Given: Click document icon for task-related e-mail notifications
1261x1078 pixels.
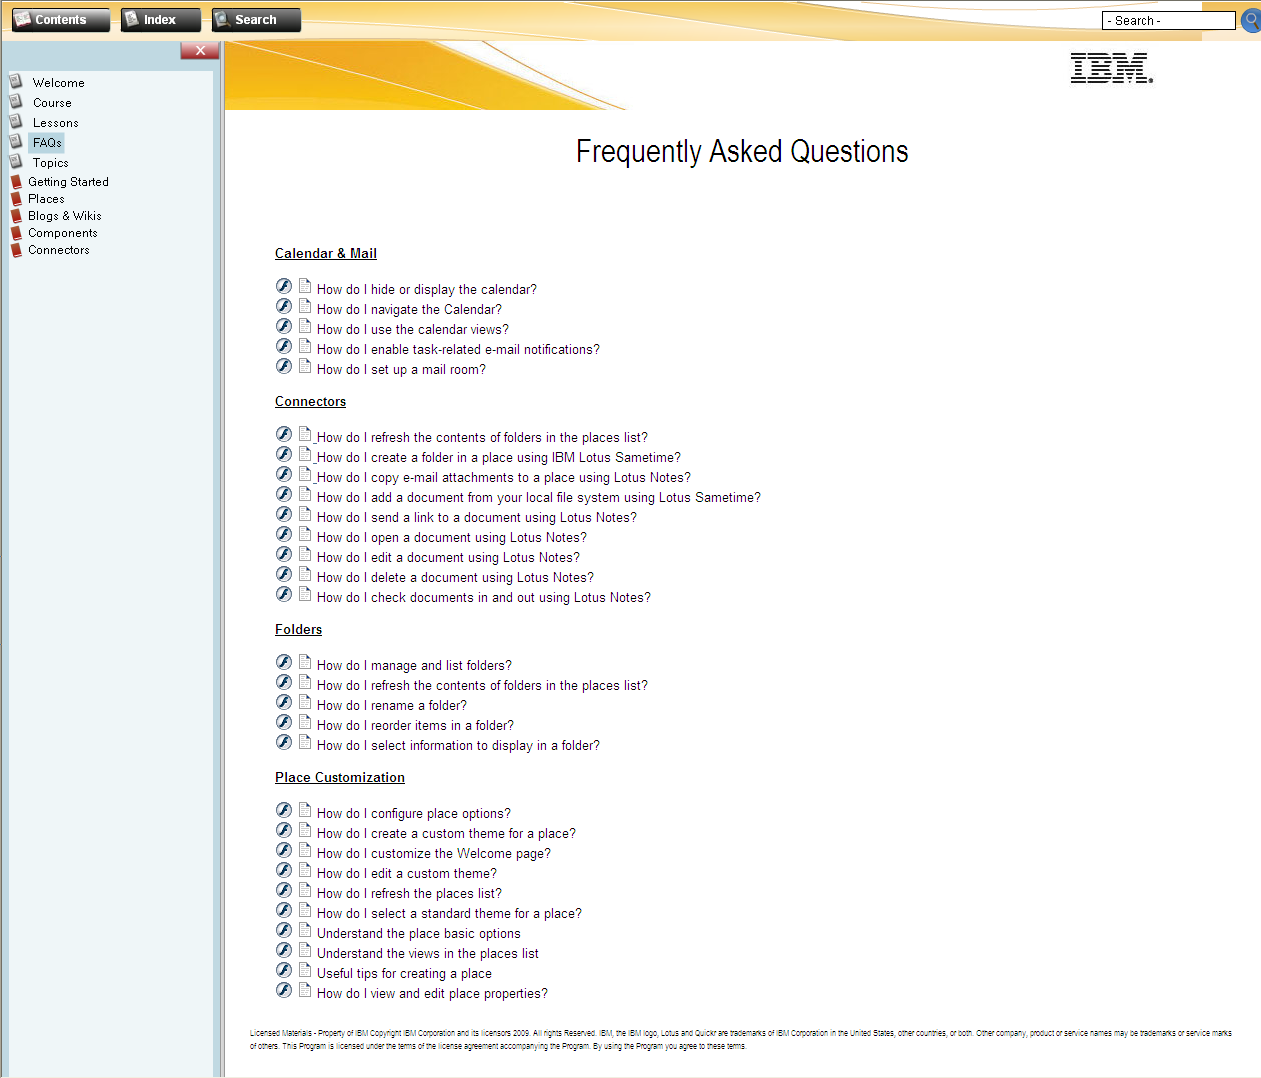Looking at the screenshot, I should (x=305, y=346).
